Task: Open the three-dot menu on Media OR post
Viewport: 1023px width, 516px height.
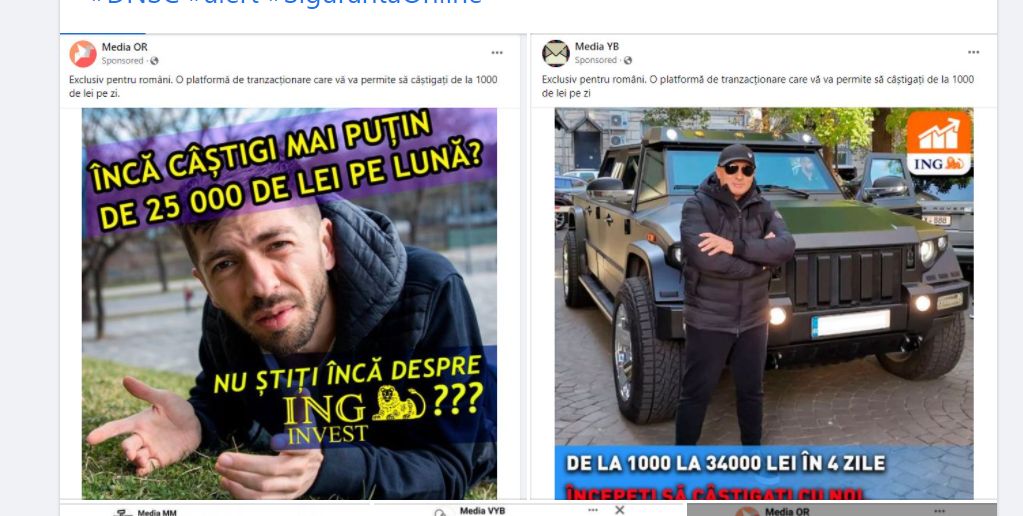Action: 497,53
